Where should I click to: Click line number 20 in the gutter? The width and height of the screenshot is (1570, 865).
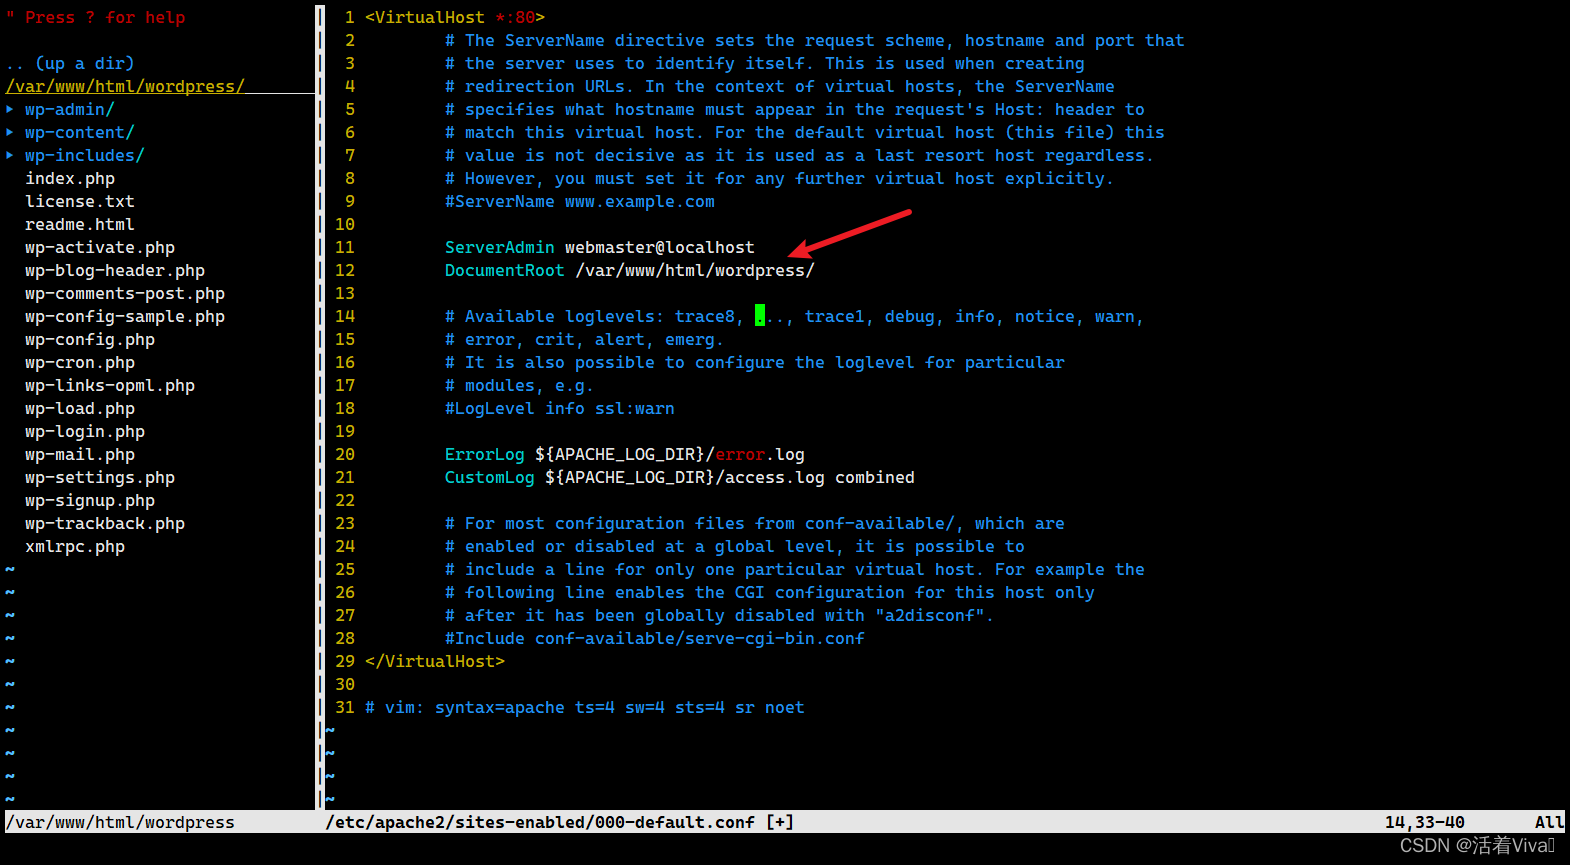point(345,454)
